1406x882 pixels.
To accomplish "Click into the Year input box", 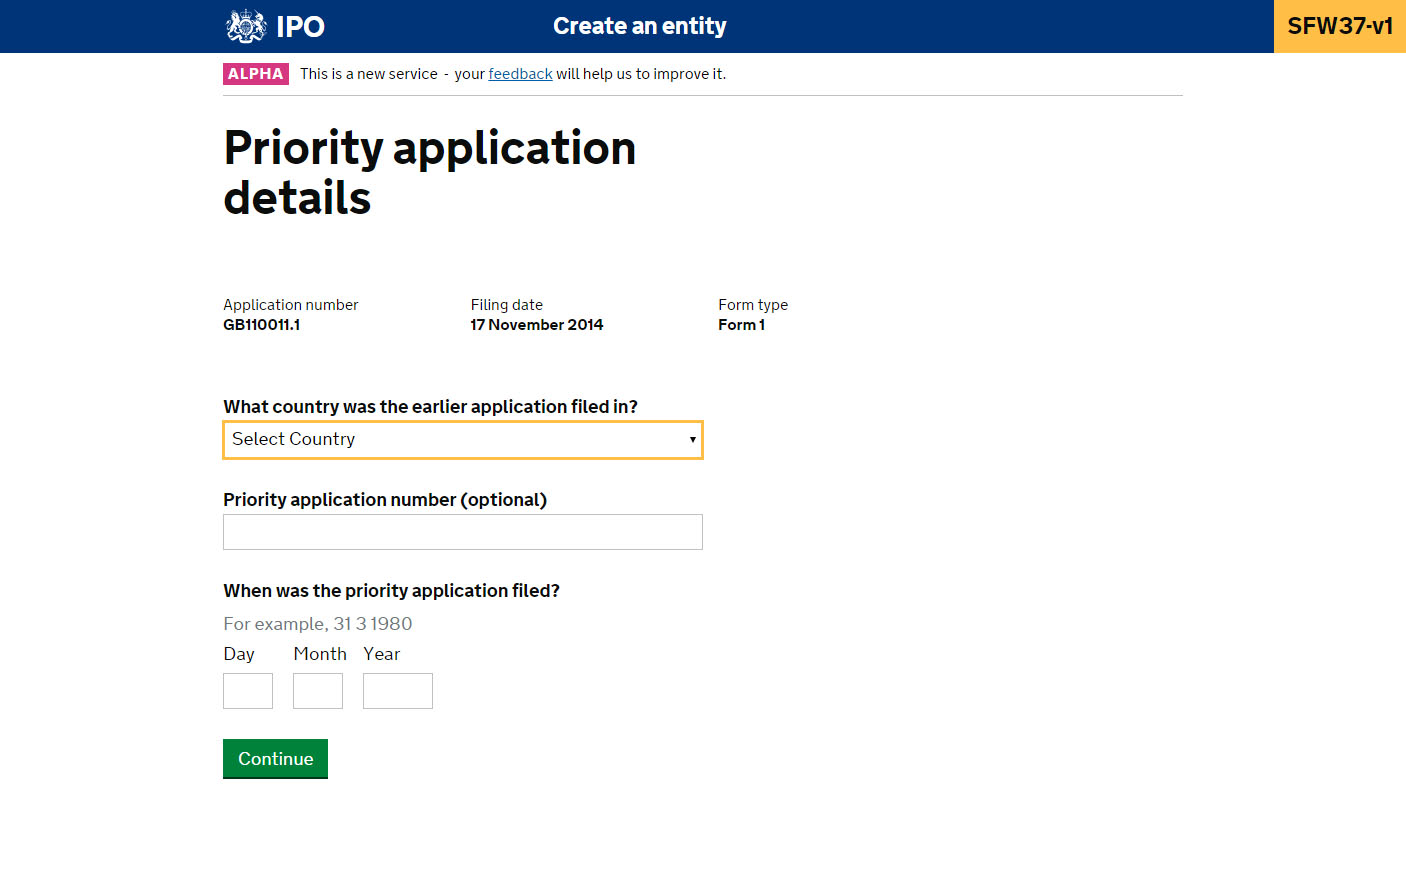I will point(397,691).
